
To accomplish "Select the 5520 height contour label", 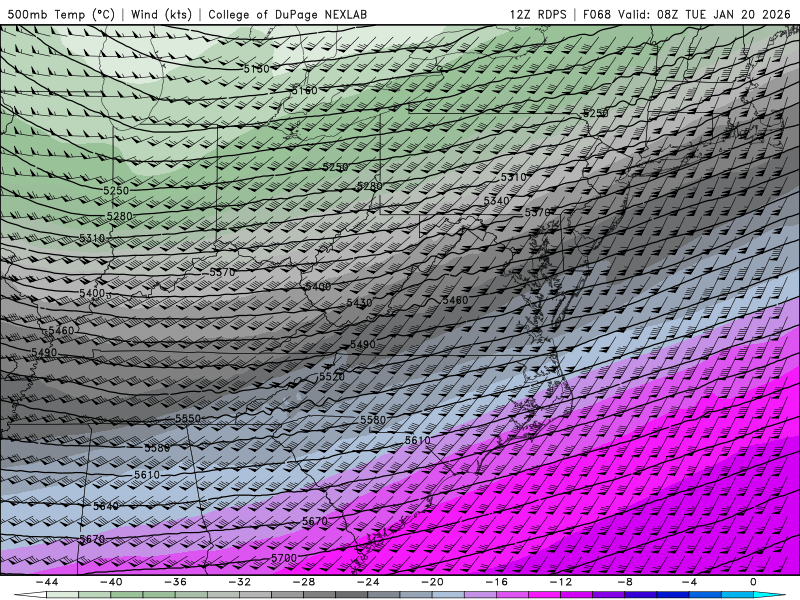I will (332, 377).
